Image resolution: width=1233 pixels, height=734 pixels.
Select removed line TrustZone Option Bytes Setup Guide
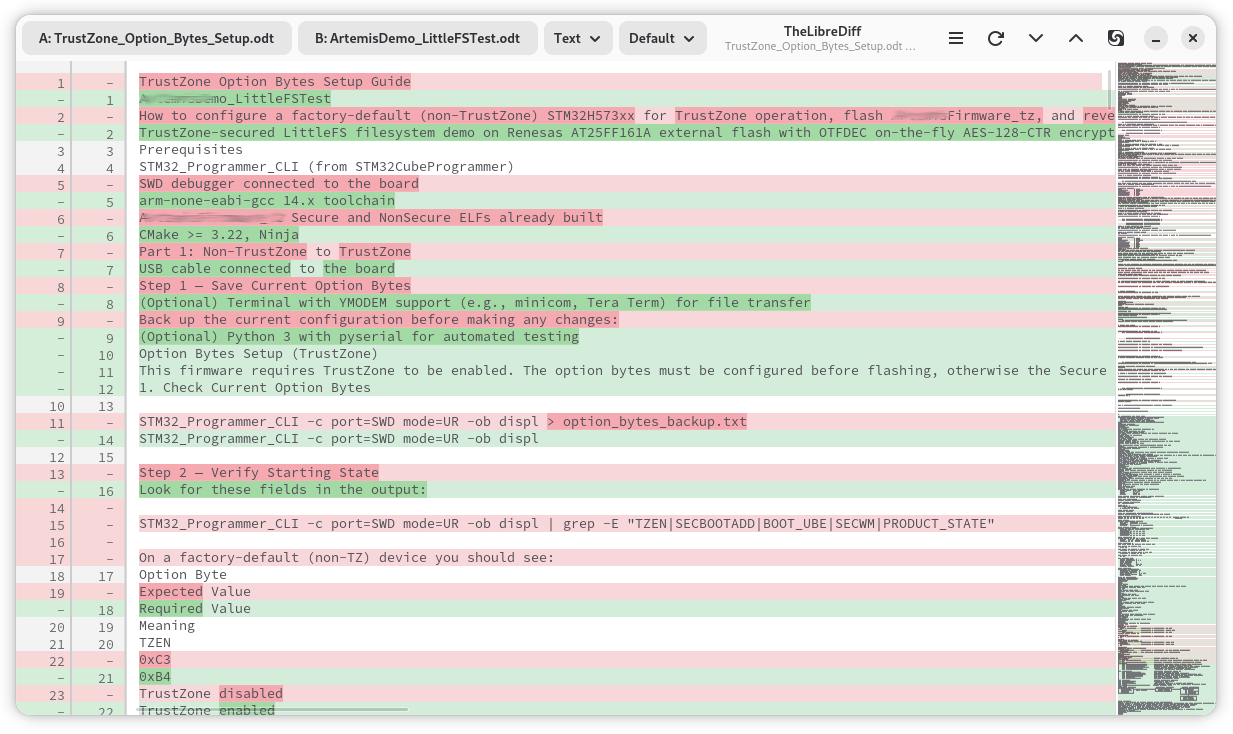(274, 81)
